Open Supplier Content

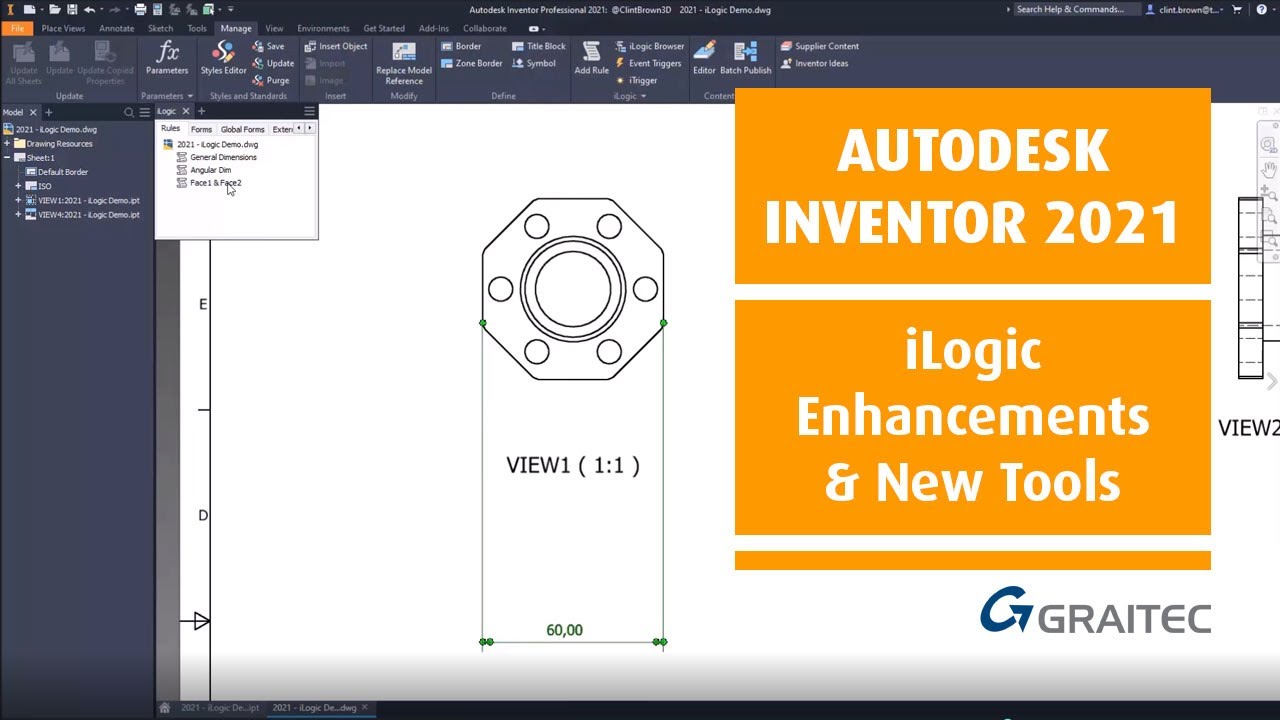(819, 46)
